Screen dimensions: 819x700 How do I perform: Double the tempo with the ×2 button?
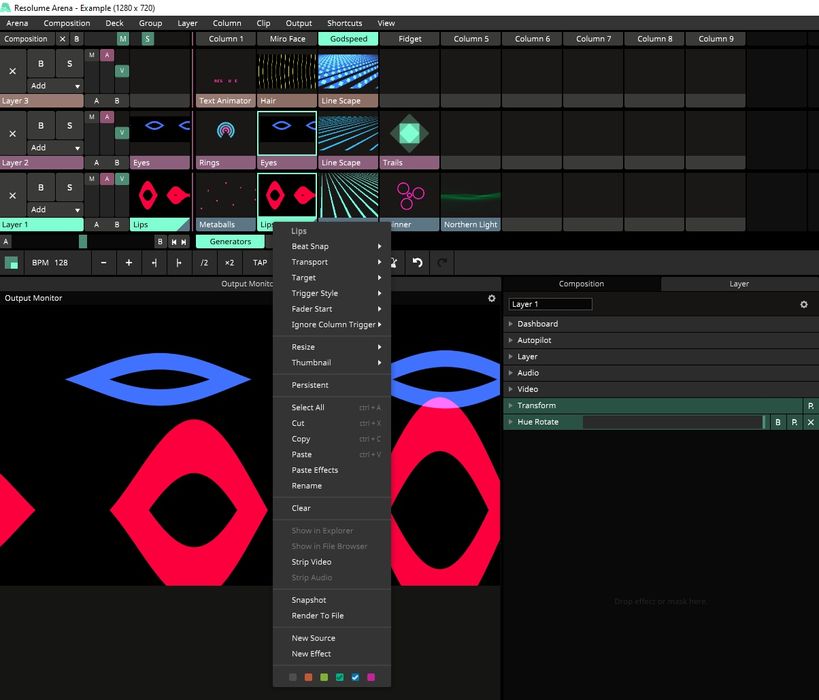point(229,262)
